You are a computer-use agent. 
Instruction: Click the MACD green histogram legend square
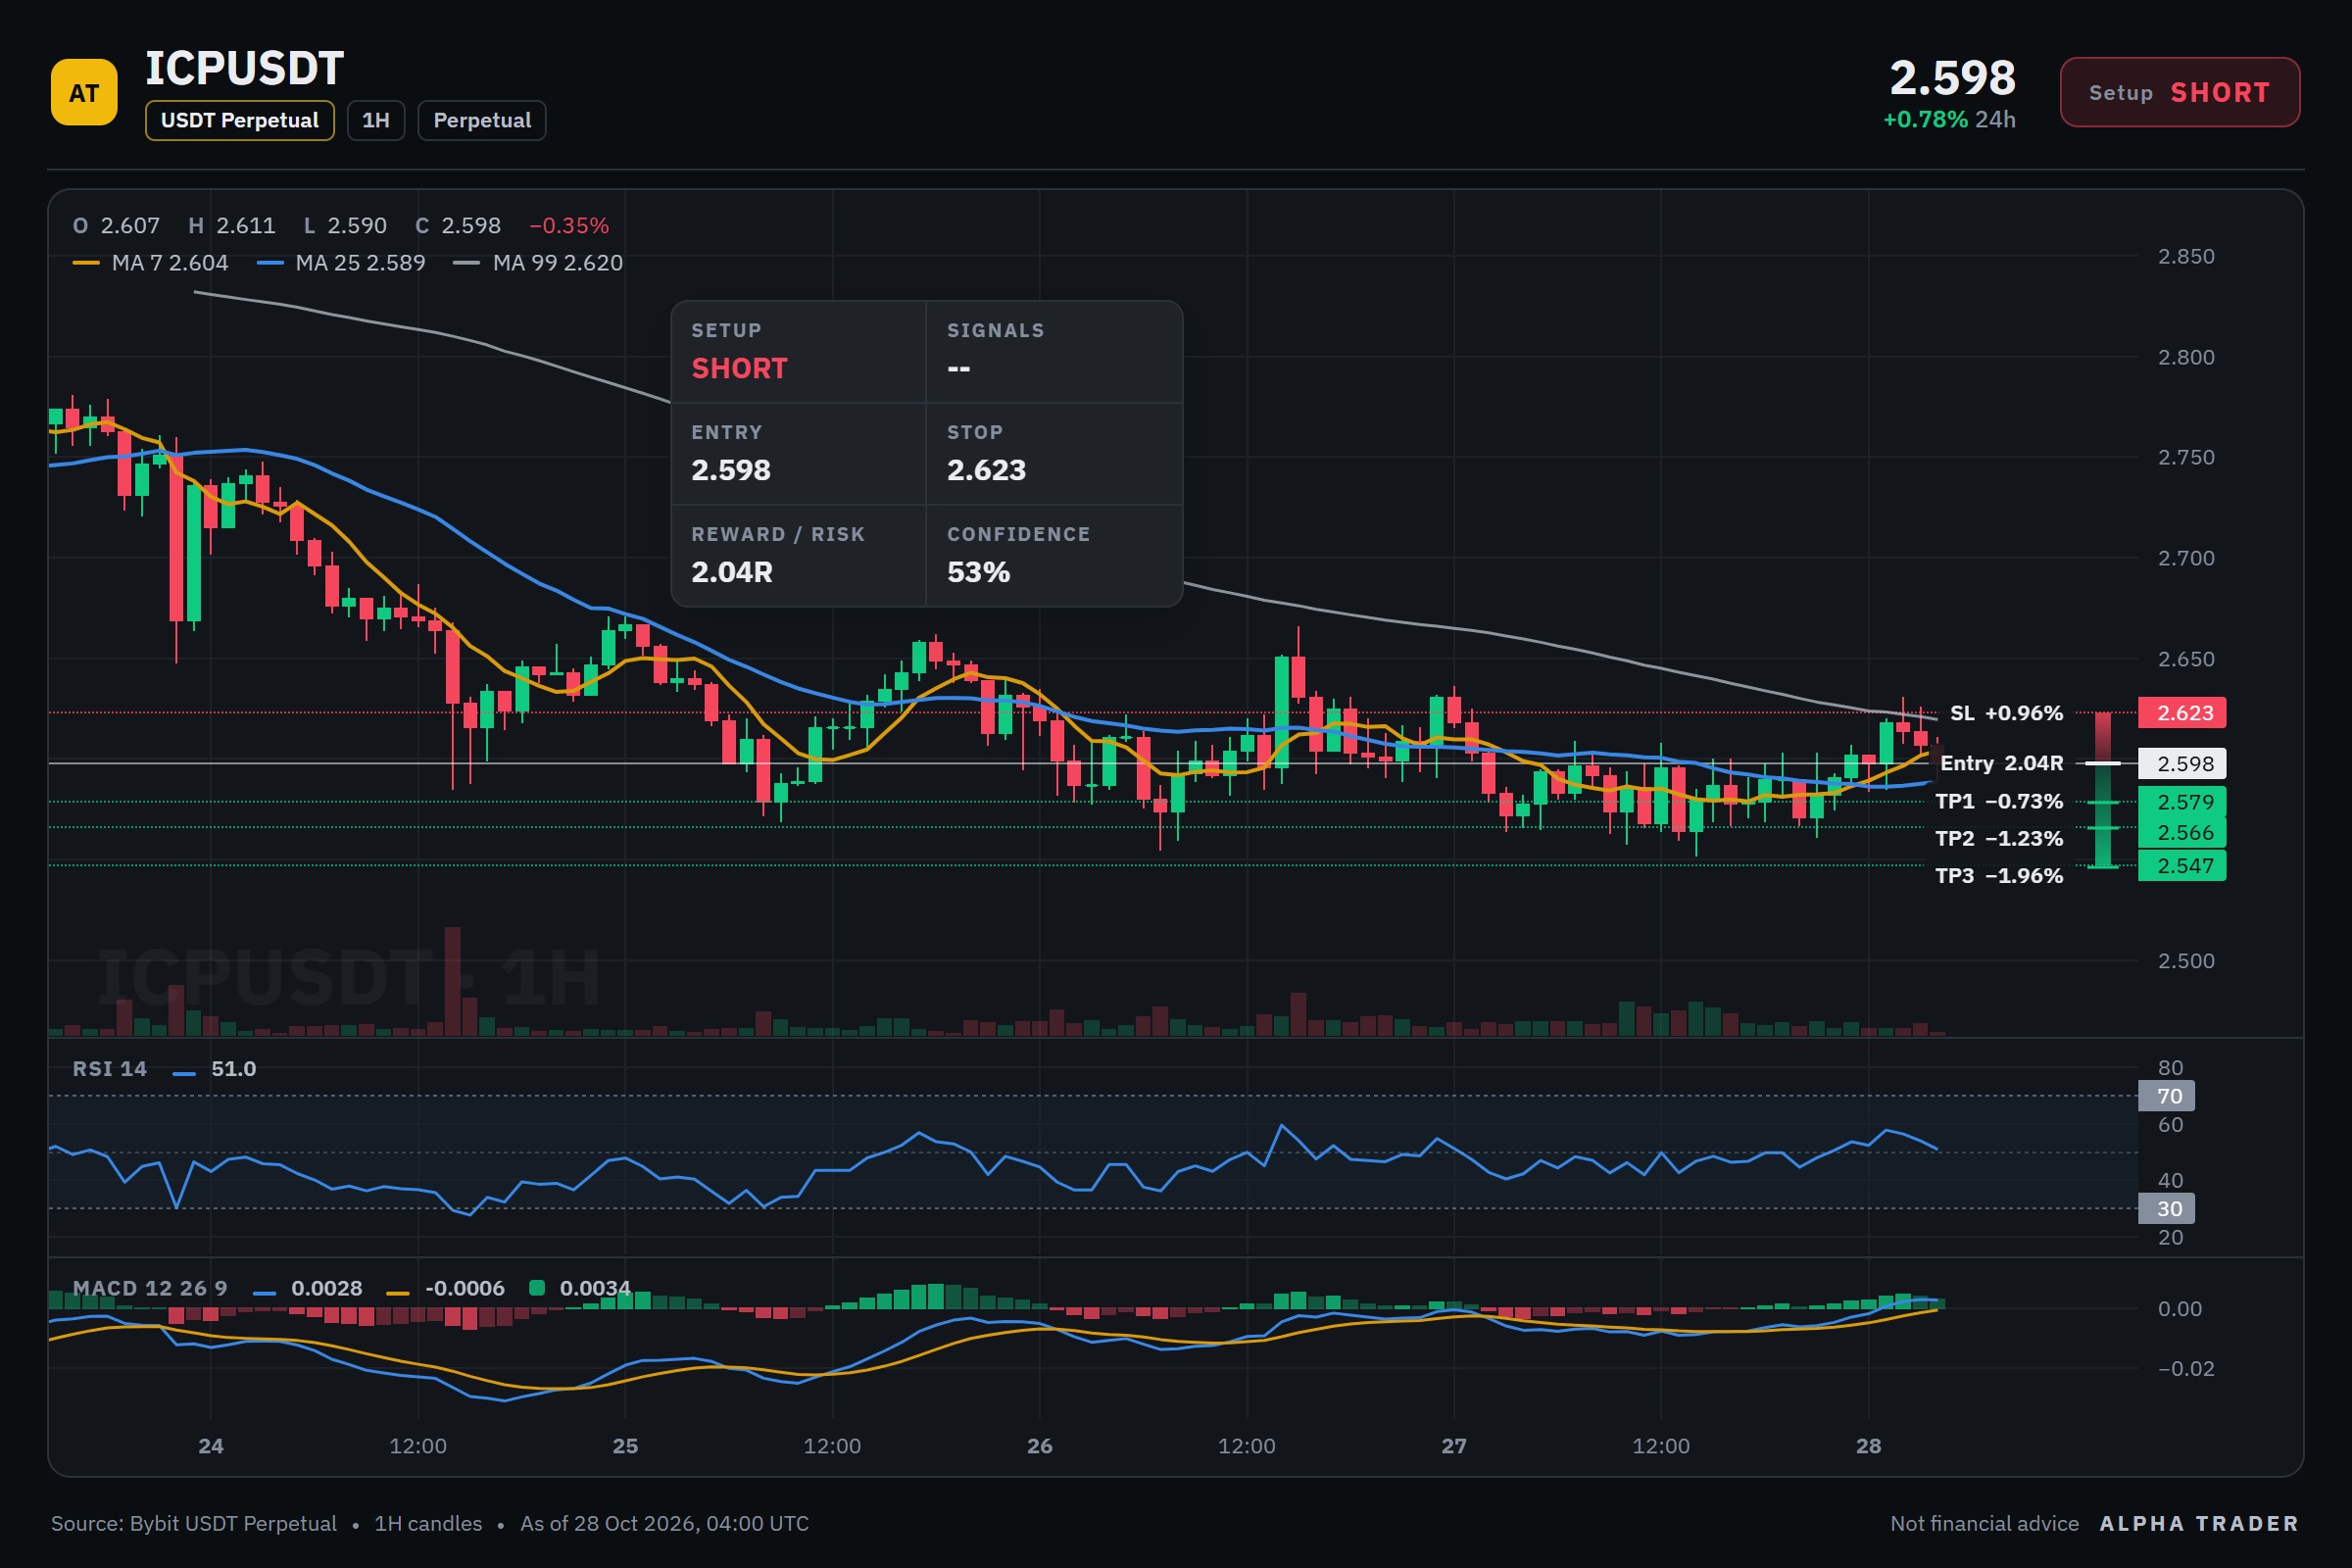(537, 1288)
